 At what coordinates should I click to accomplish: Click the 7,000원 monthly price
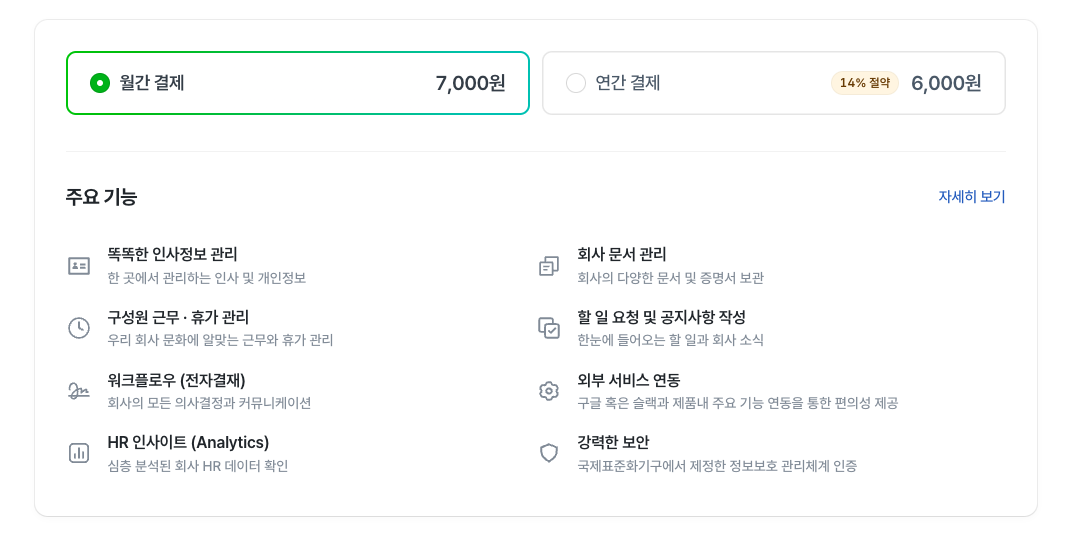coord(470,83)
